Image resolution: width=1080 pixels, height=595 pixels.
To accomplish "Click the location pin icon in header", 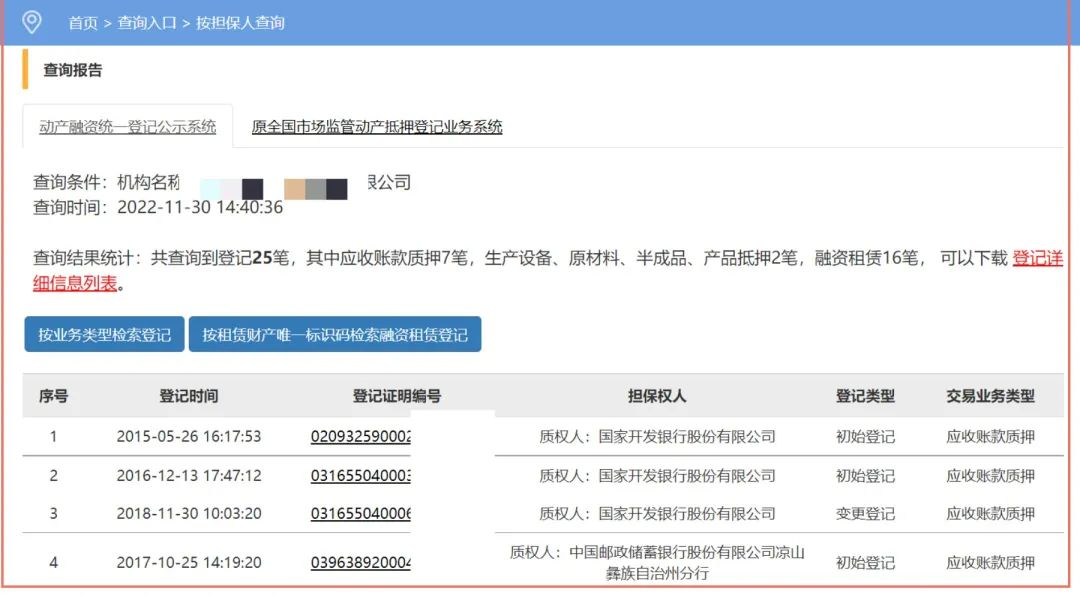I will [32, 22].
